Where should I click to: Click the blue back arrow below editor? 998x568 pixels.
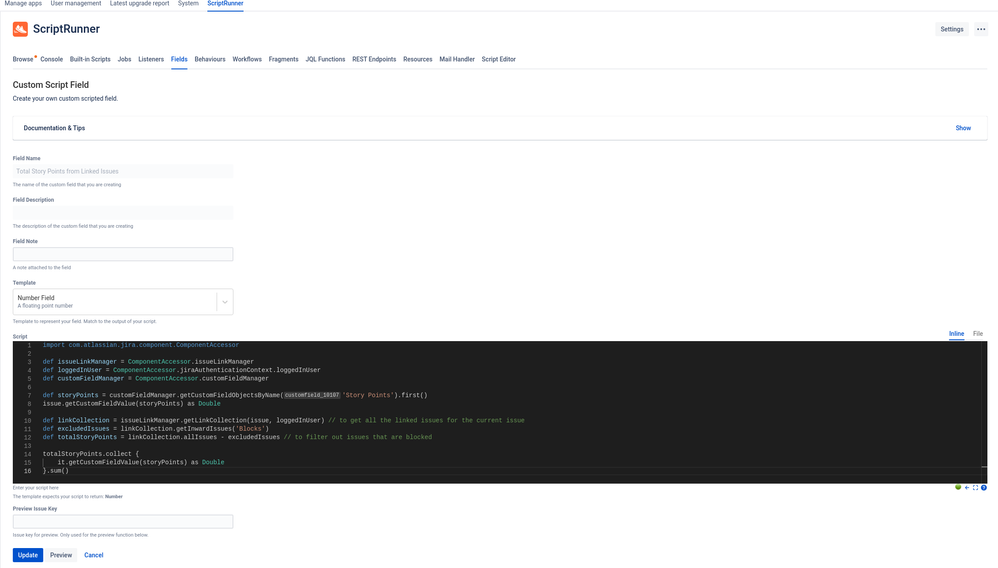(x=967, y=488)
